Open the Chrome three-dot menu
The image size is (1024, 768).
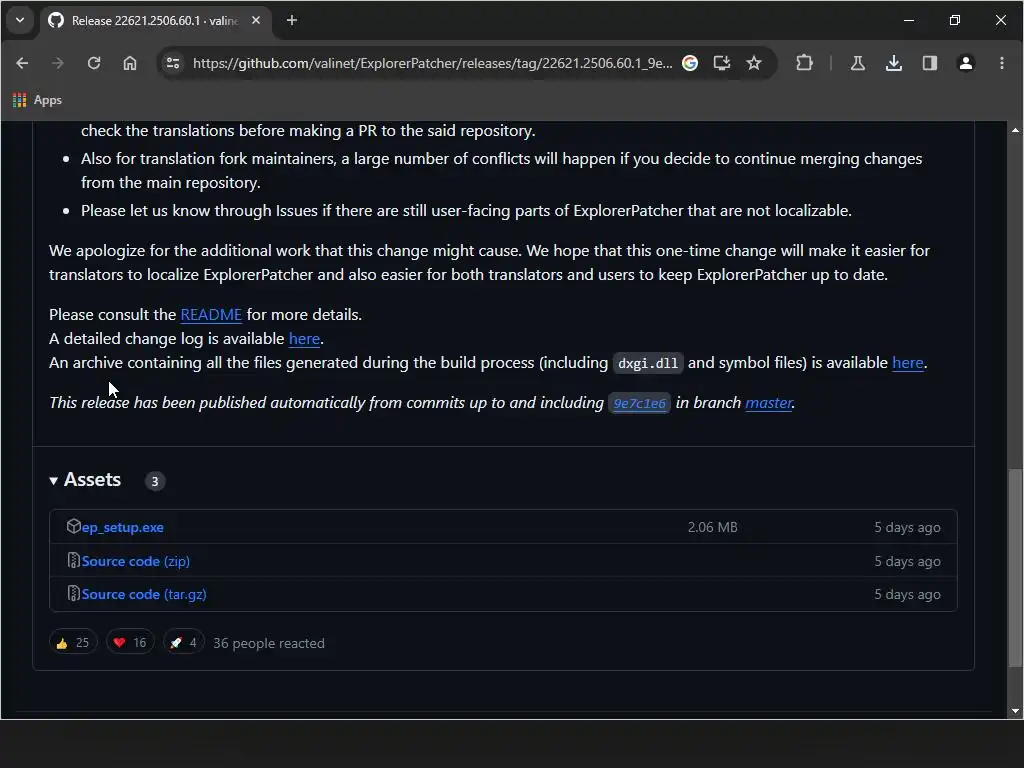(1001, 63)
